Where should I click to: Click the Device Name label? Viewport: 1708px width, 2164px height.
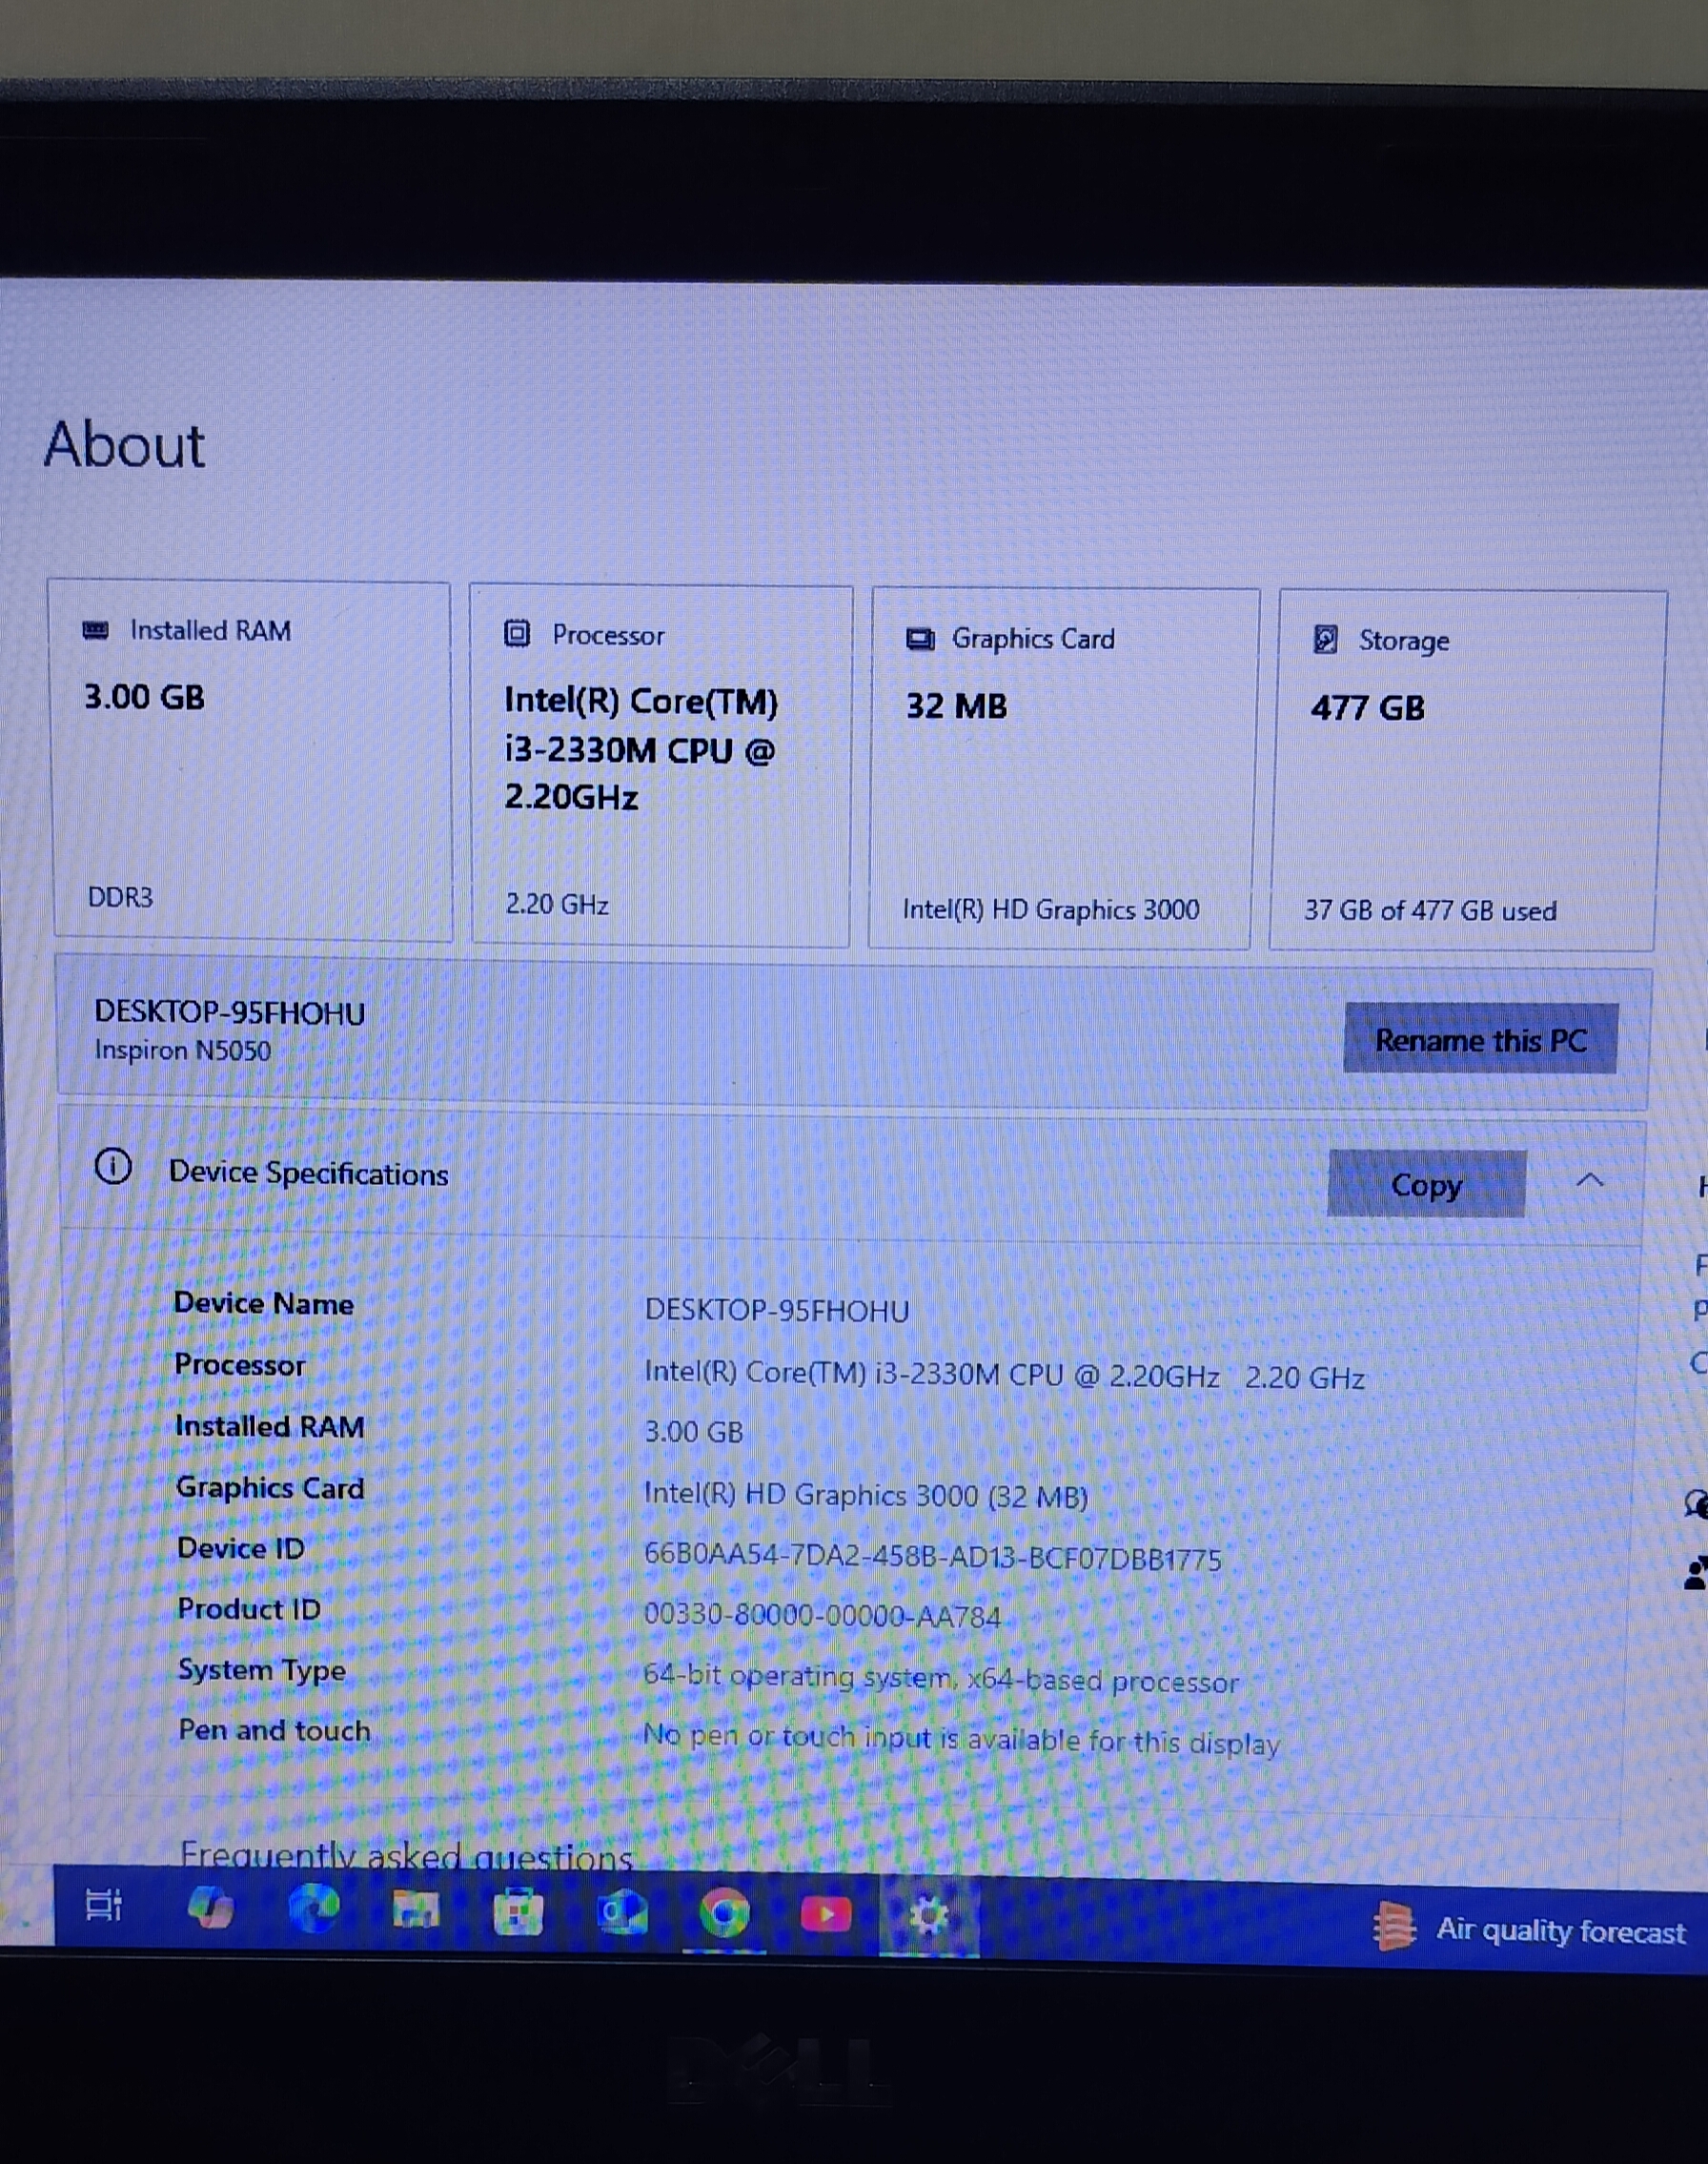[x=263, y=1303]
